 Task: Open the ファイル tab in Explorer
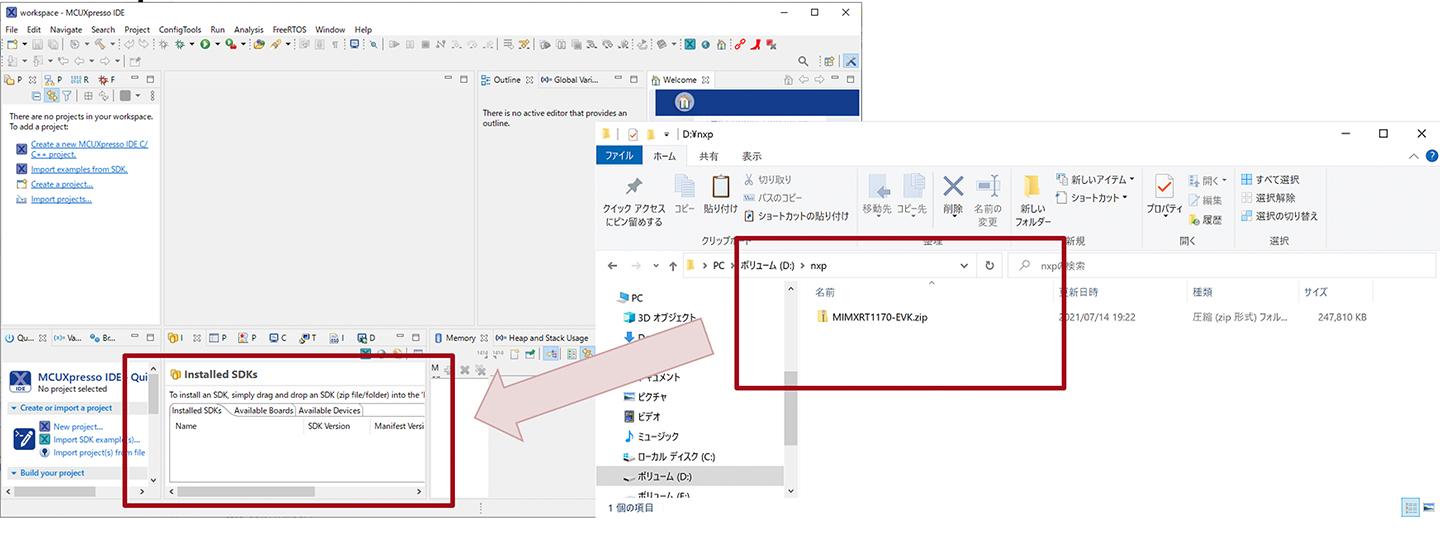[619, 156]
